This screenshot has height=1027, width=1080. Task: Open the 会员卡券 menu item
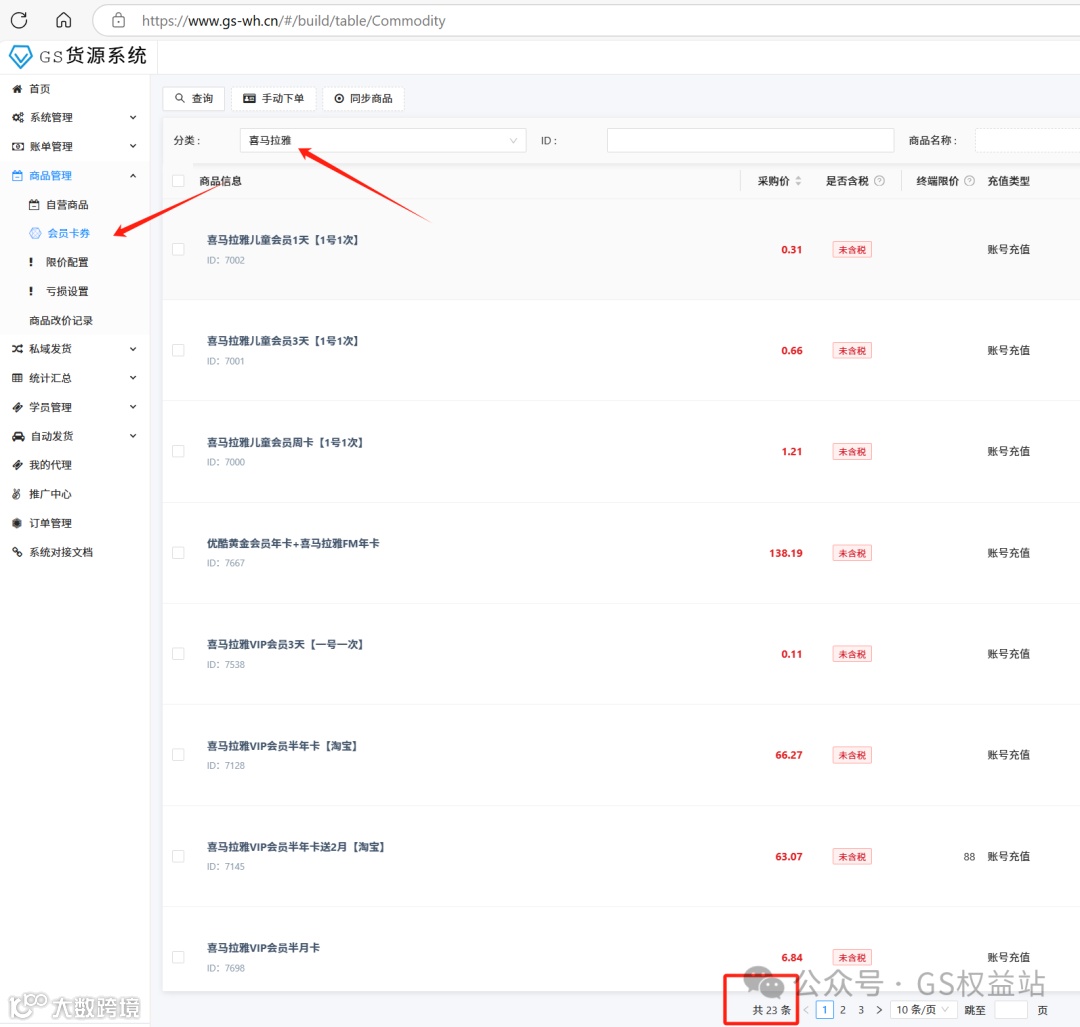(68, 234)
